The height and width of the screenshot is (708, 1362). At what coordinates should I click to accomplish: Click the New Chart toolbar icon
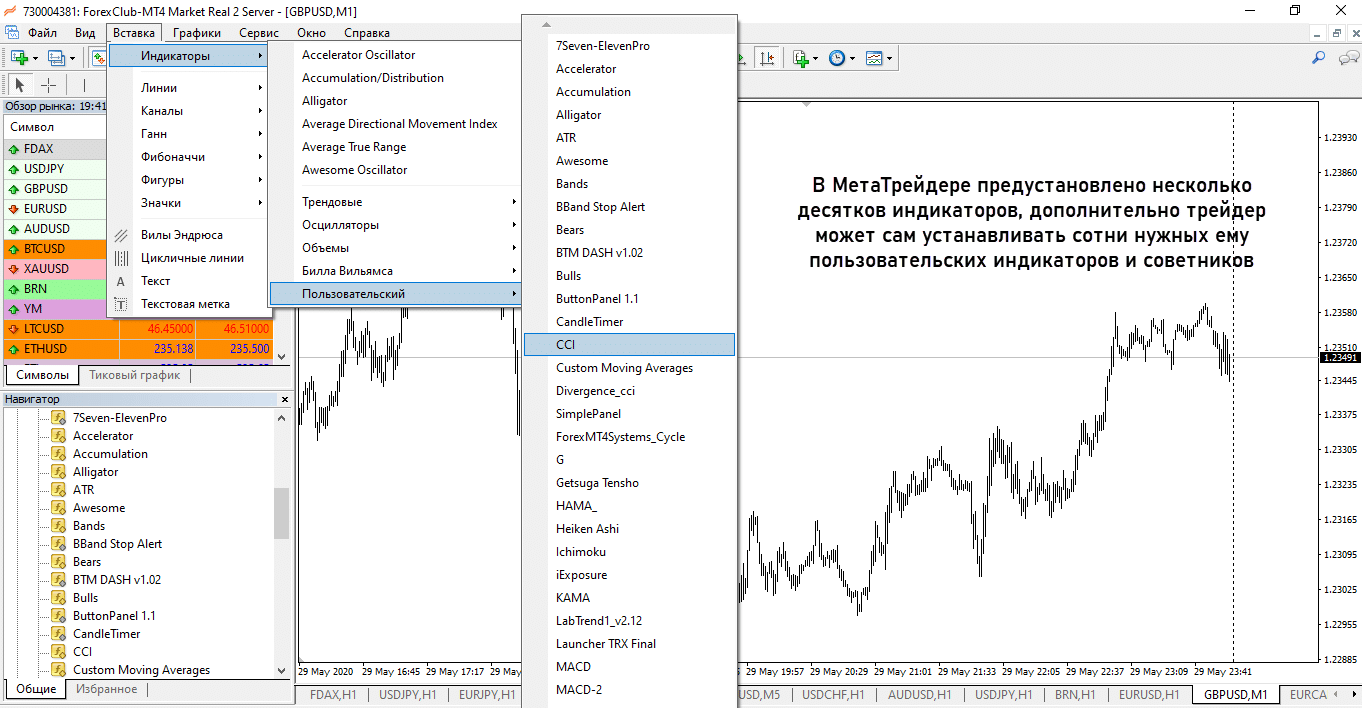(19, 58)
